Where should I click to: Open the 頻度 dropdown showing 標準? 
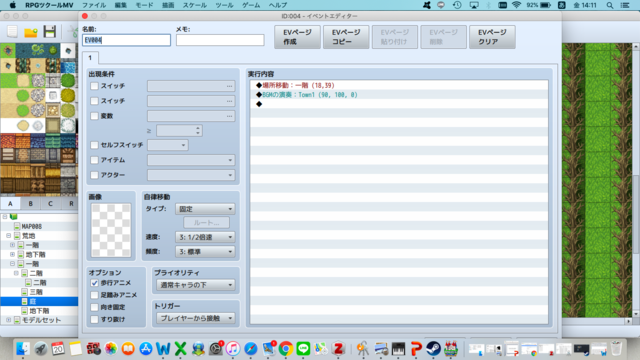coord(205,252)
